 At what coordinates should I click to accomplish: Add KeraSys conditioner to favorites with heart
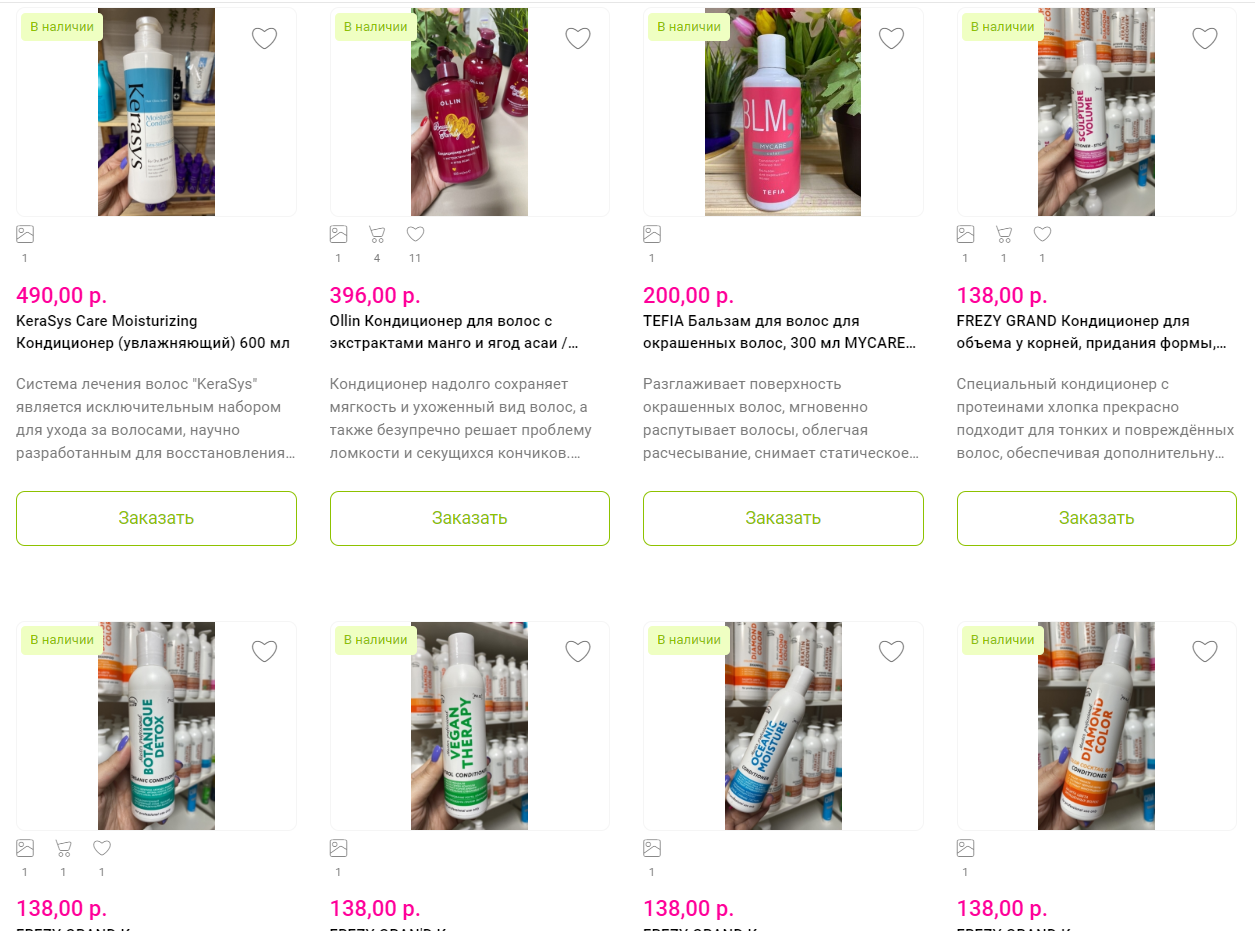click(264, 38)
